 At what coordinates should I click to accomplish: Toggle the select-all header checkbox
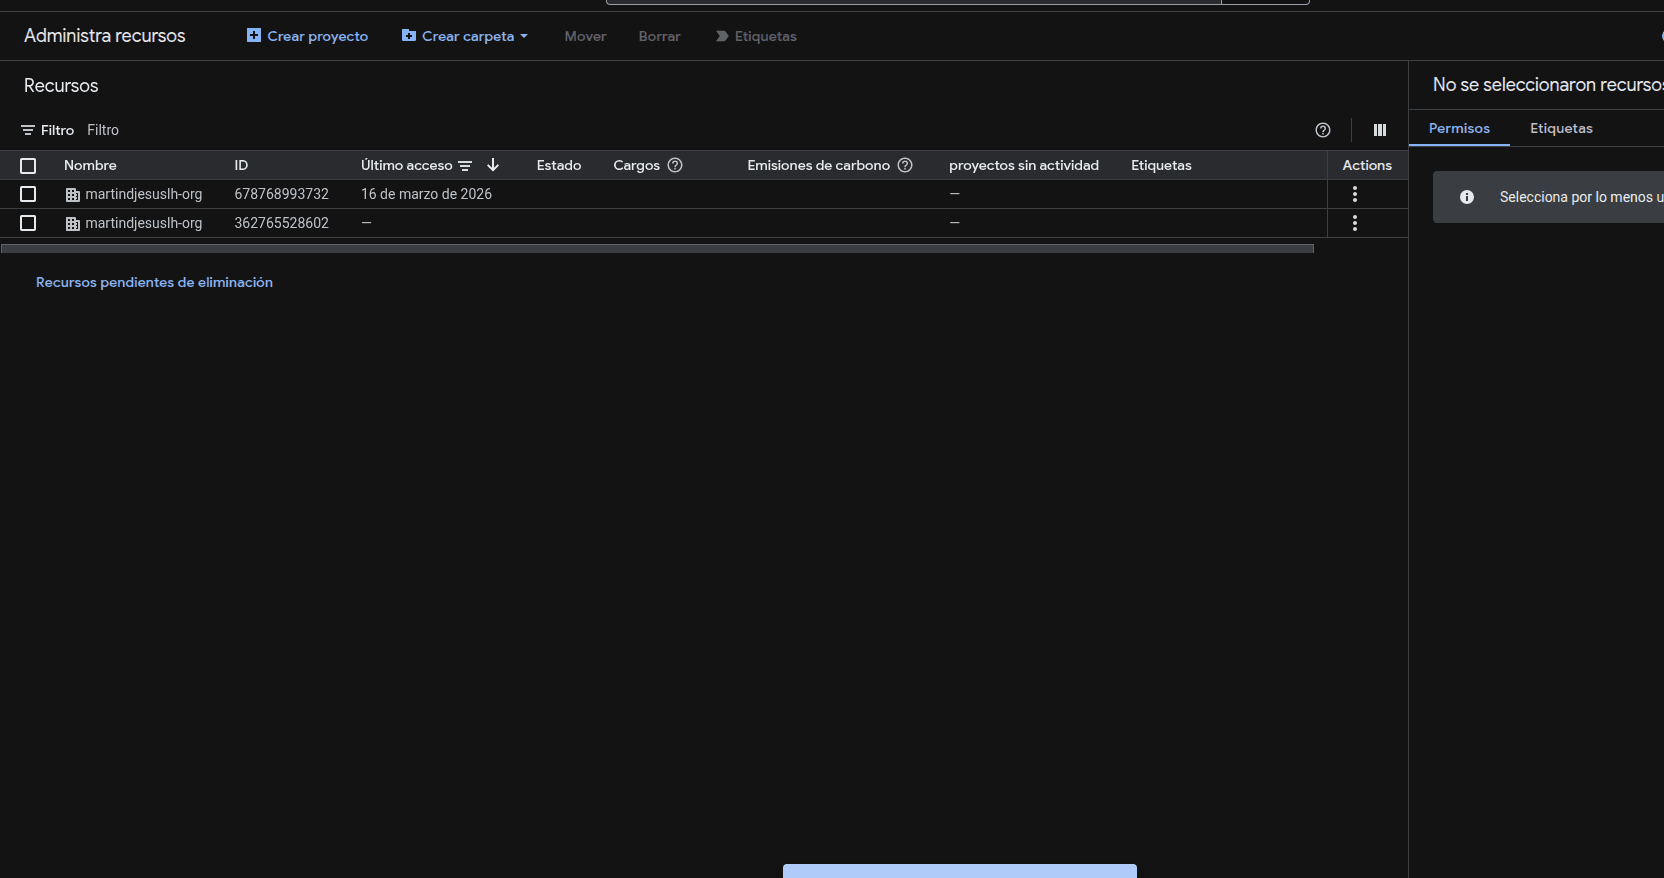28,166
